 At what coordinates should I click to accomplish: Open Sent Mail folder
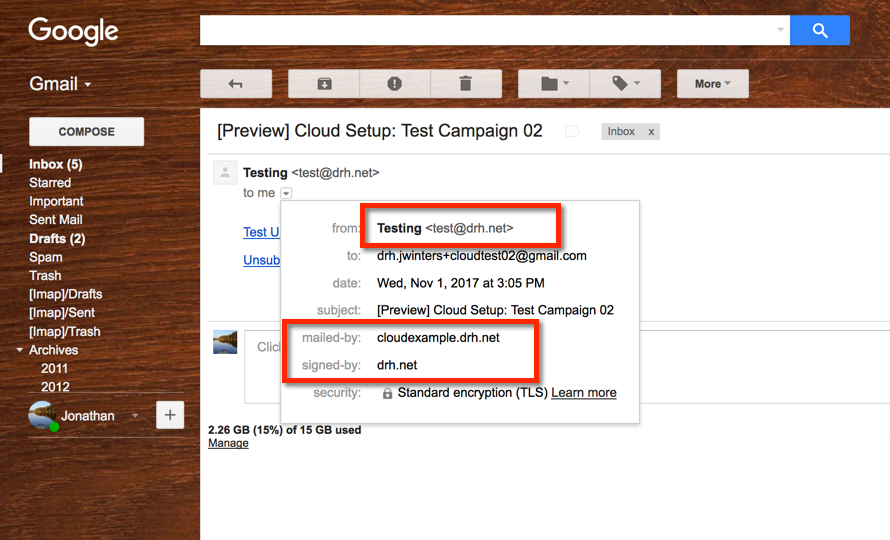point(56,220)
